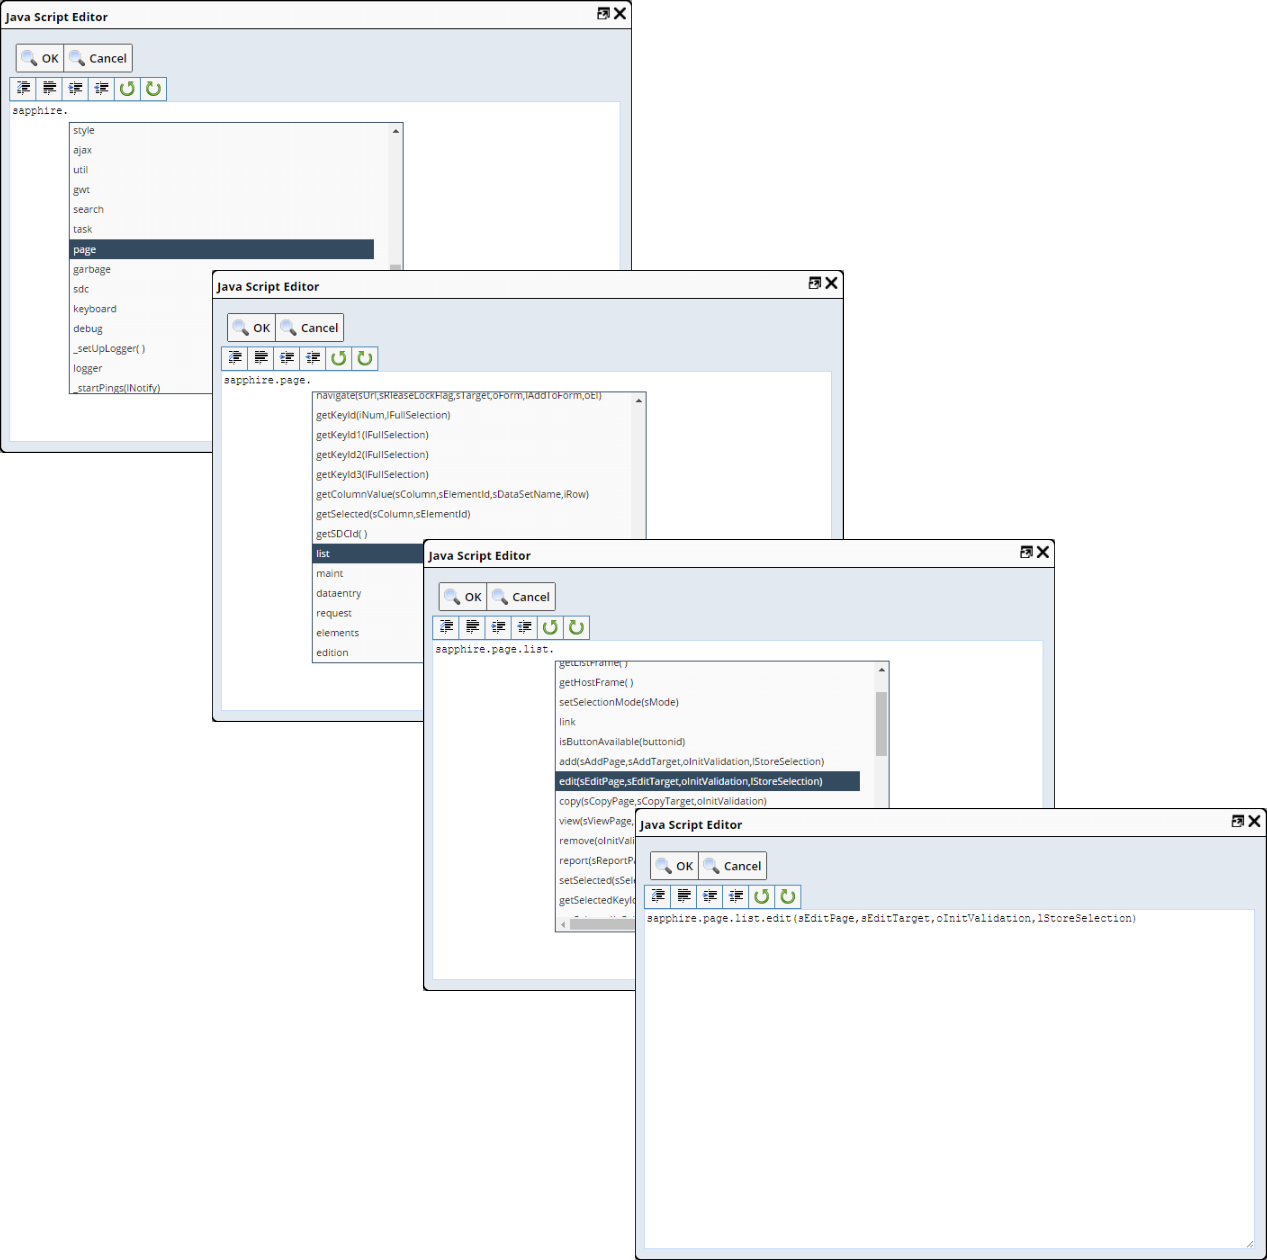This screenshot has height=1260, width=1267.
Task: Click the resize grip of the code text area
Action: pyautogui.click(x=1249, y=1243)
